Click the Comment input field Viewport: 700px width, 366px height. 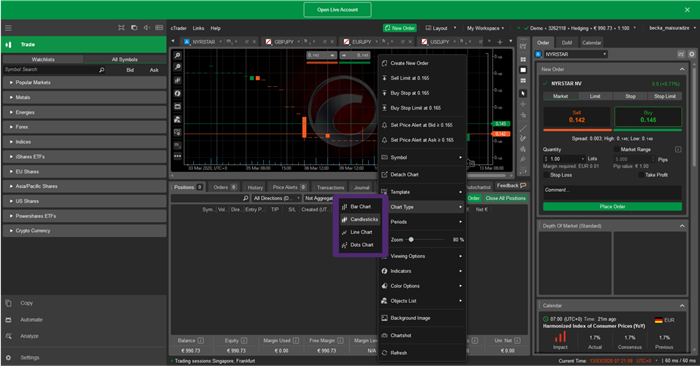(612, 192)
